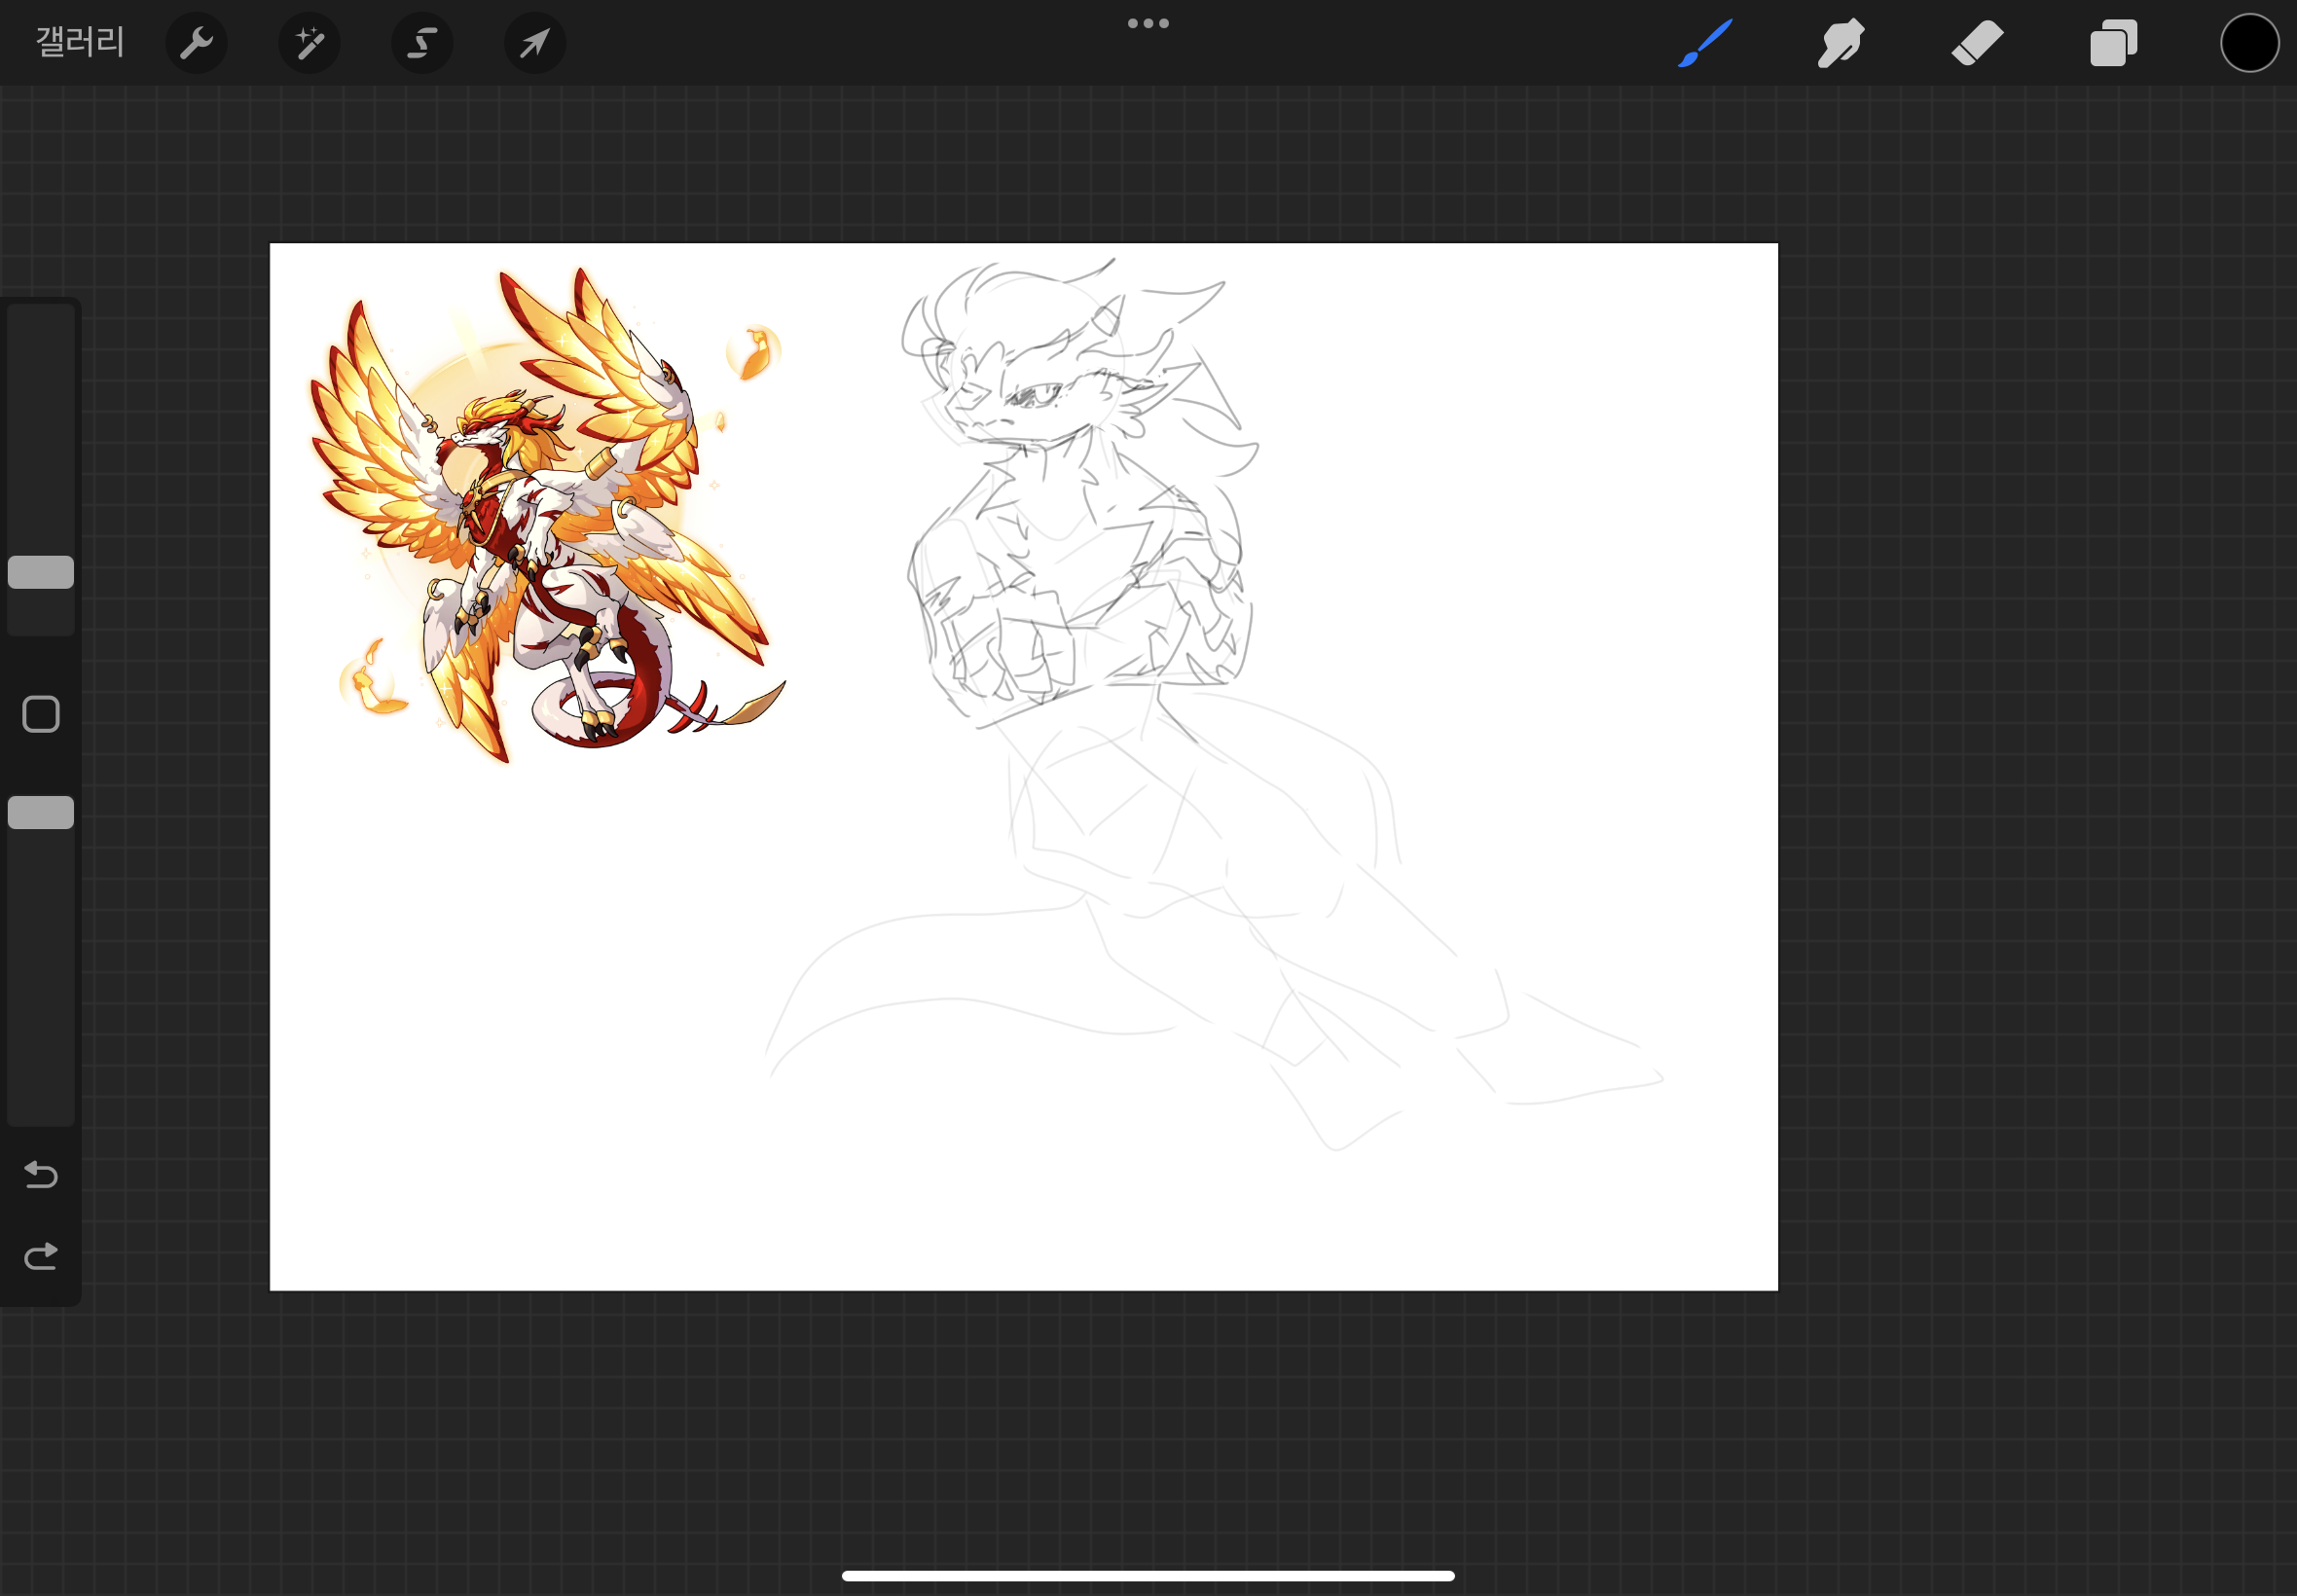Redo the last undone stroke
Screen dimensions: 2297x1596
tap(41, 1256)
